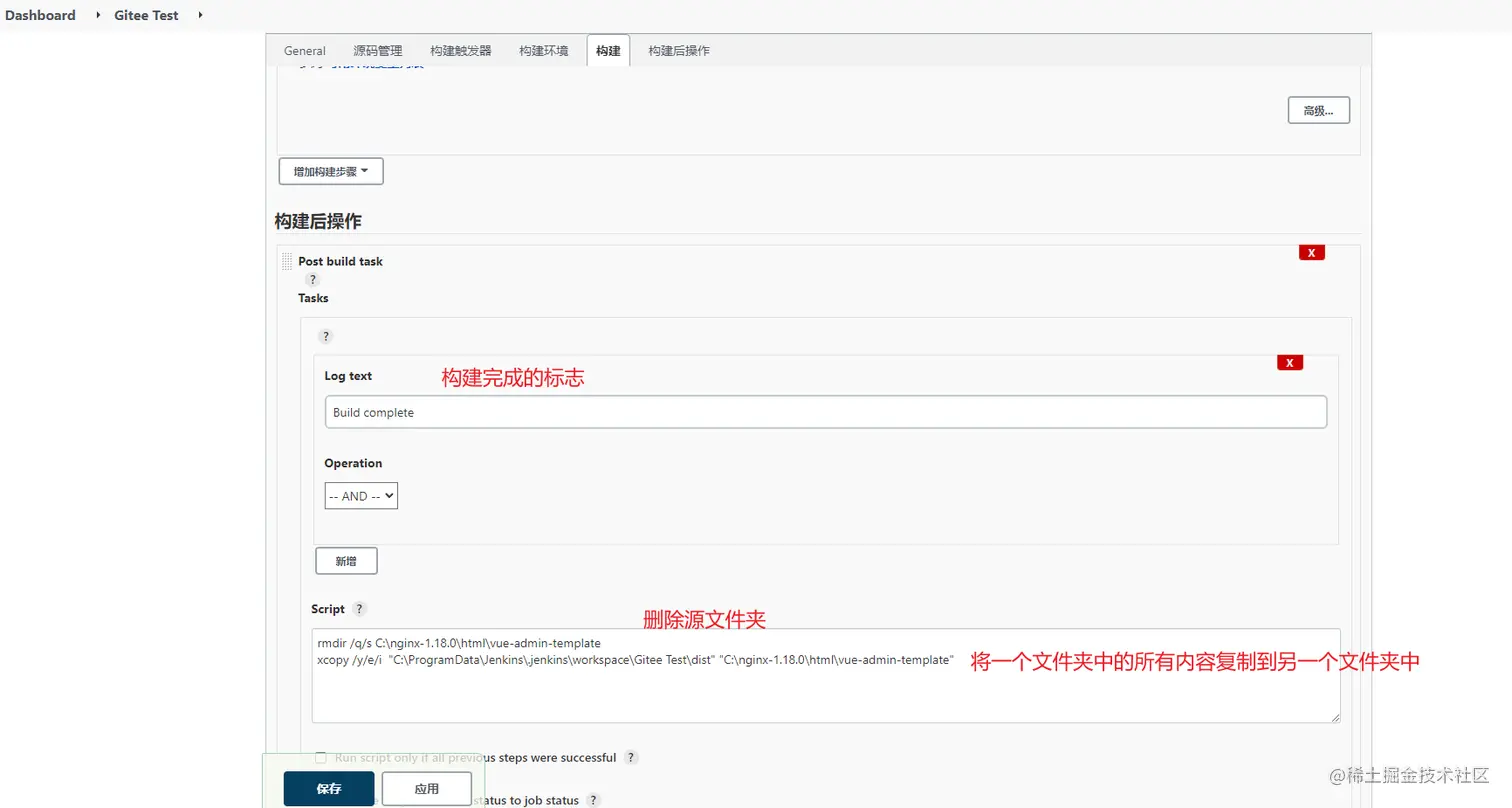Click the Script label
1512x808 pixels.
point(328,609)
